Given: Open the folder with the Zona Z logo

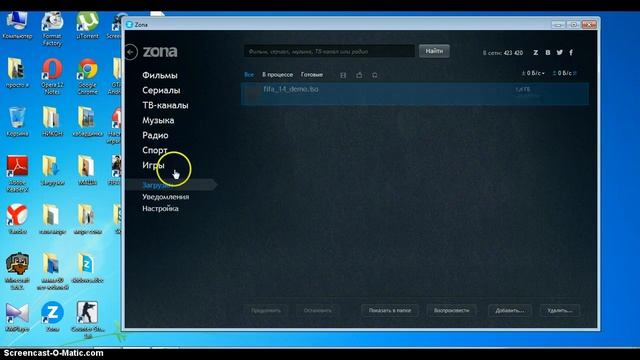Looking at the screenshot, I should [x=87, y=269].
